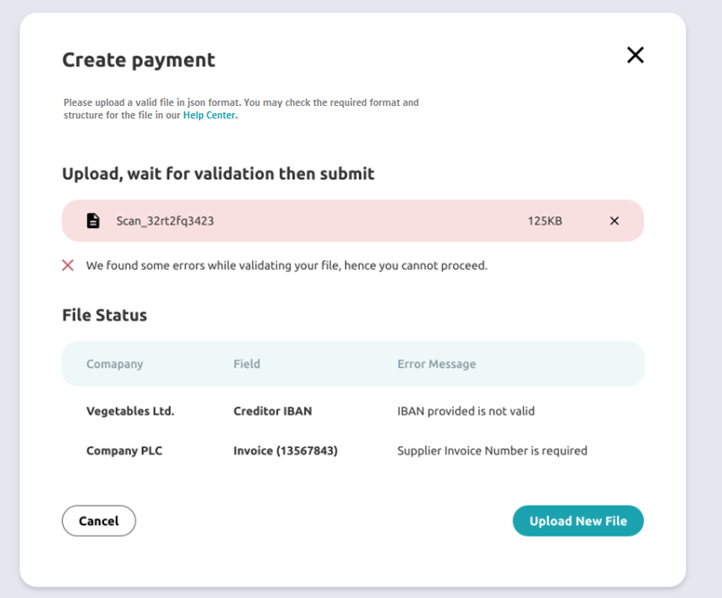Click the validation error notice text
This screenshot has height=598, width=722.
(x=286, y=265)
